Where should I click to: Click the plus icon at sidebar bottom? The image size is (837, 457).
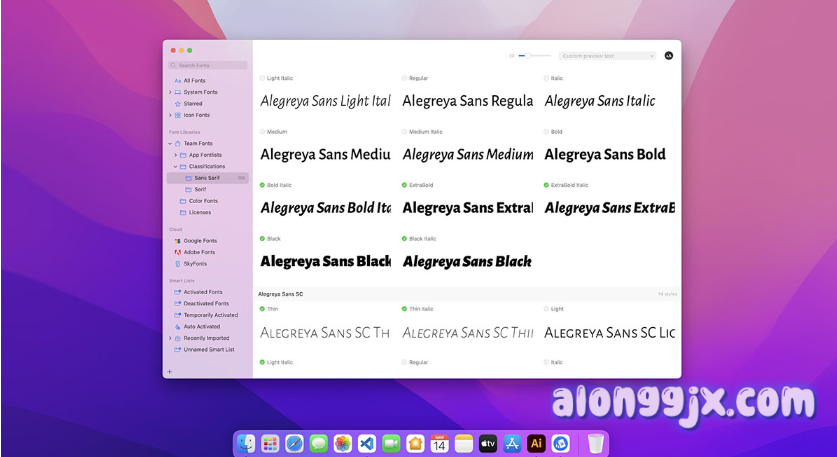(x=170, y=371)
